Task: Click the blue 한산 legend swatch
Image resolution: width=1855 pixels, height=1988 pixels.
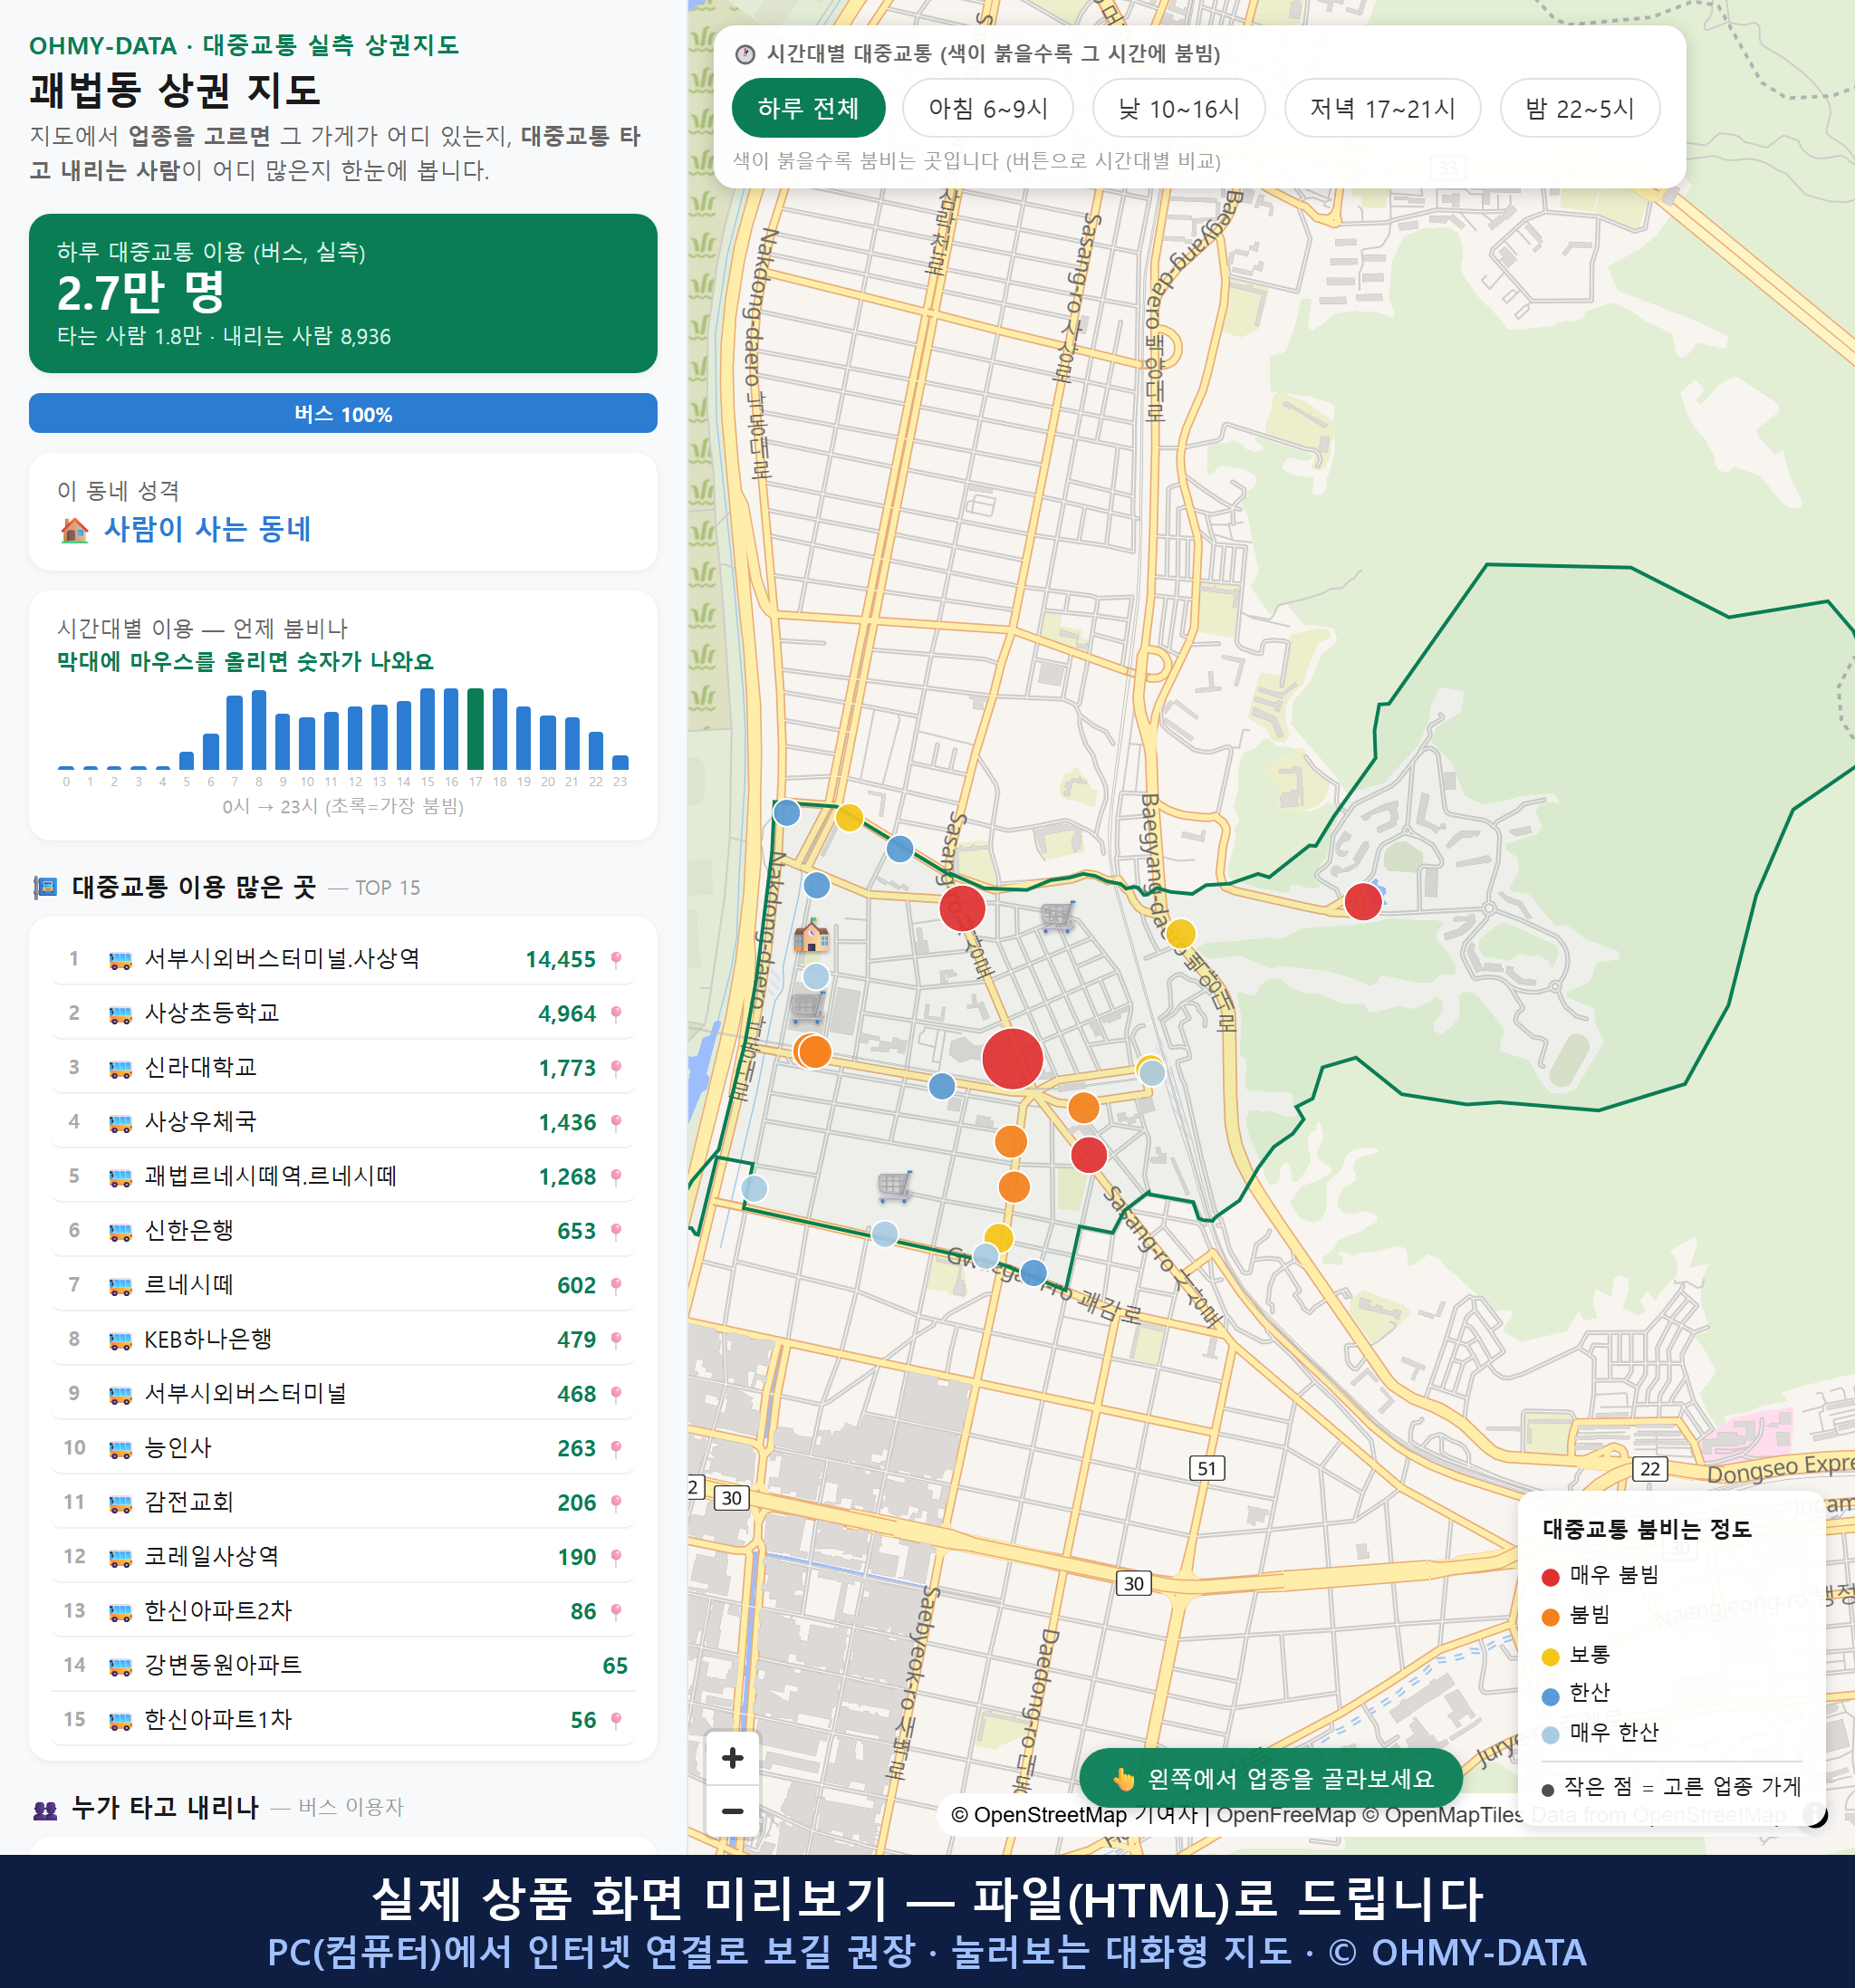Action: point(1550,1696)
